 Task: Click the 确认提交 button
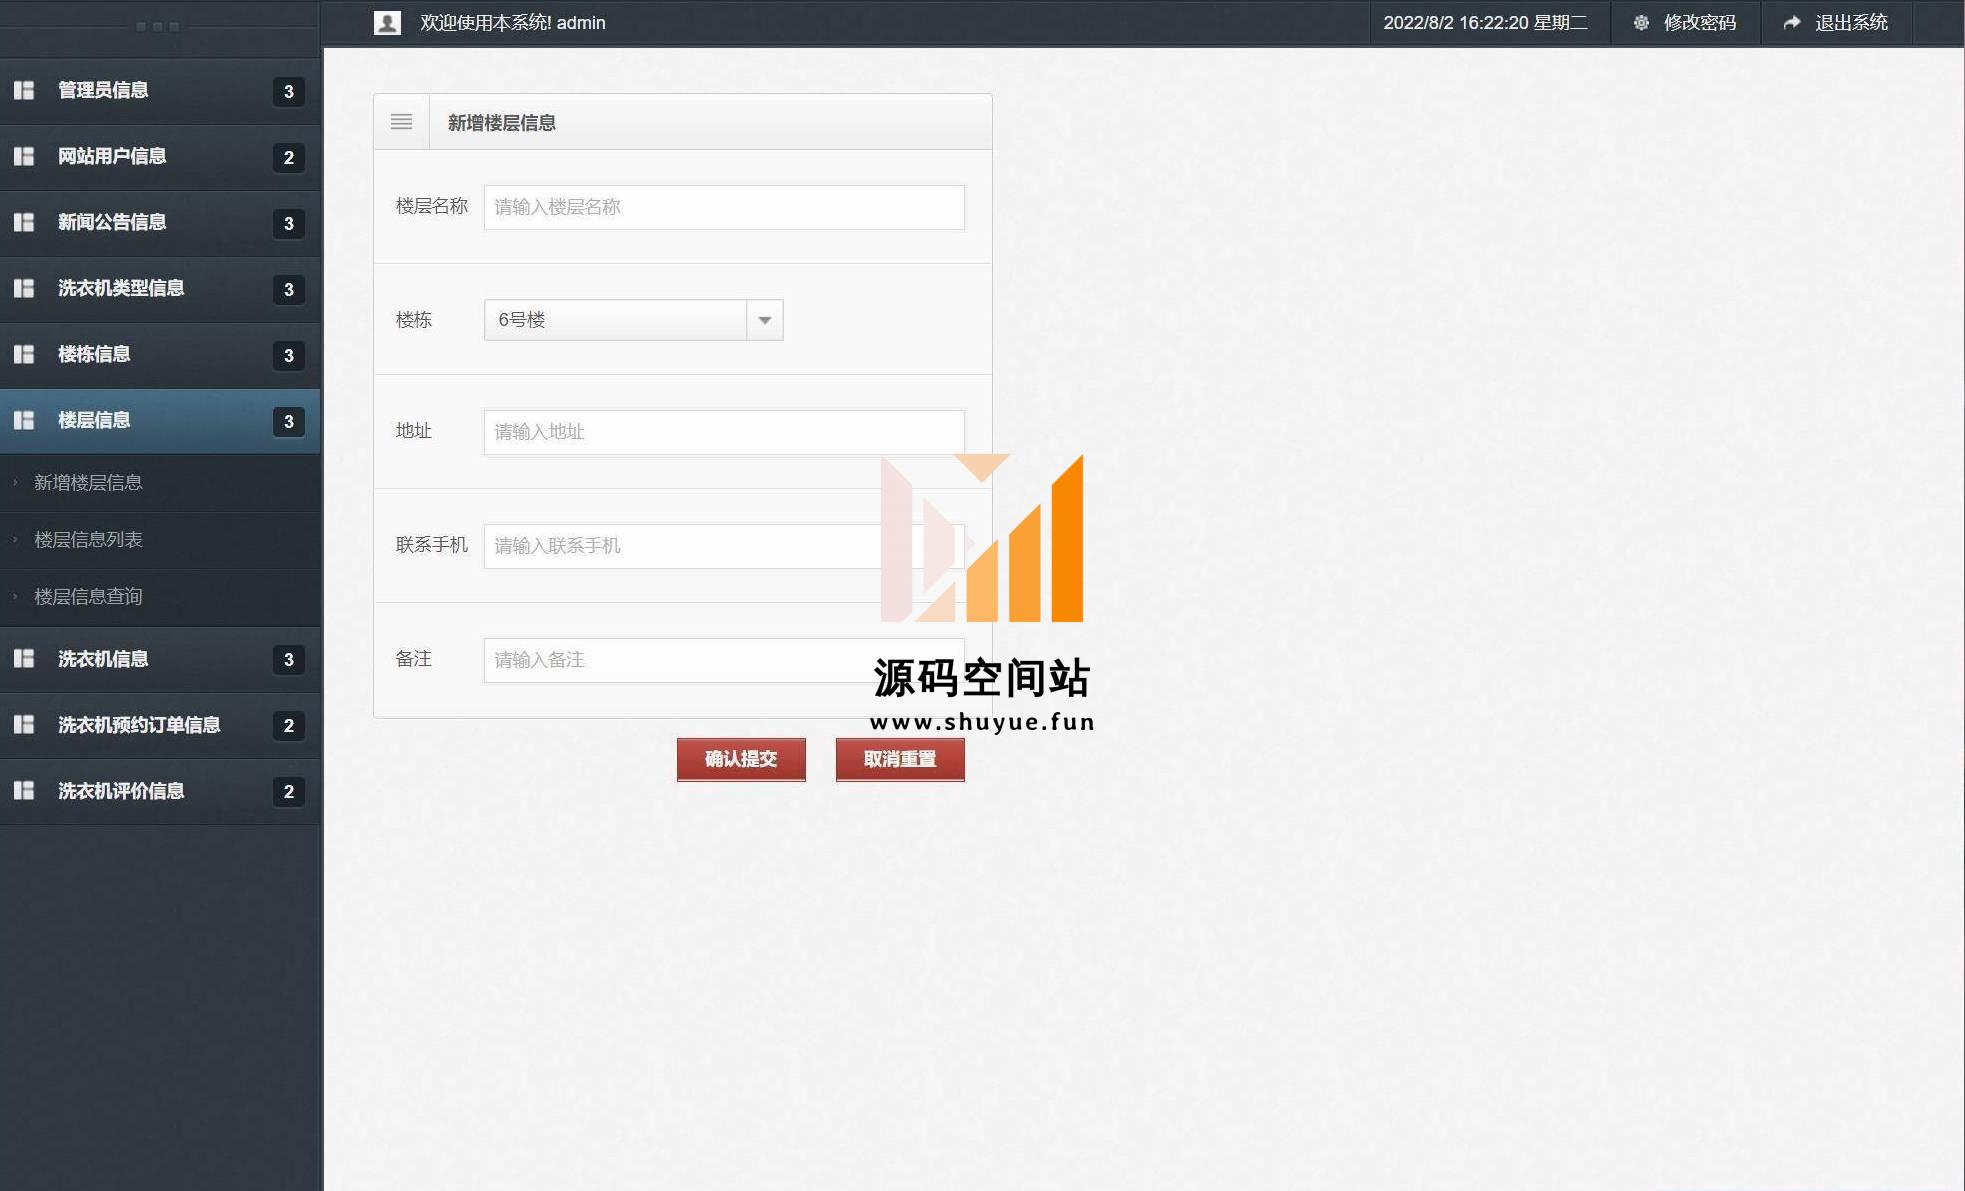[741, 759]
